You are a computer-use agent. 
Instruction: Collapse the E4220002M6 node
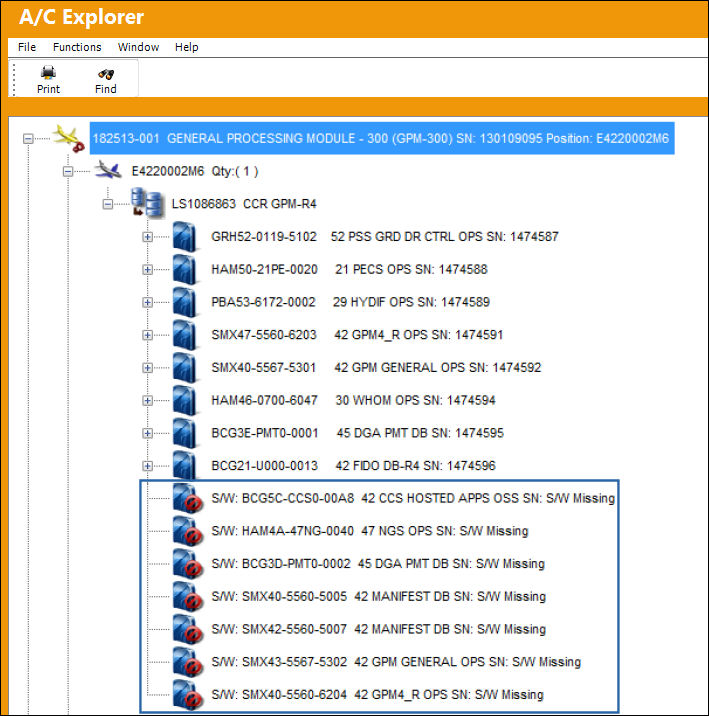pyautogui.click(x=68, y=171)
